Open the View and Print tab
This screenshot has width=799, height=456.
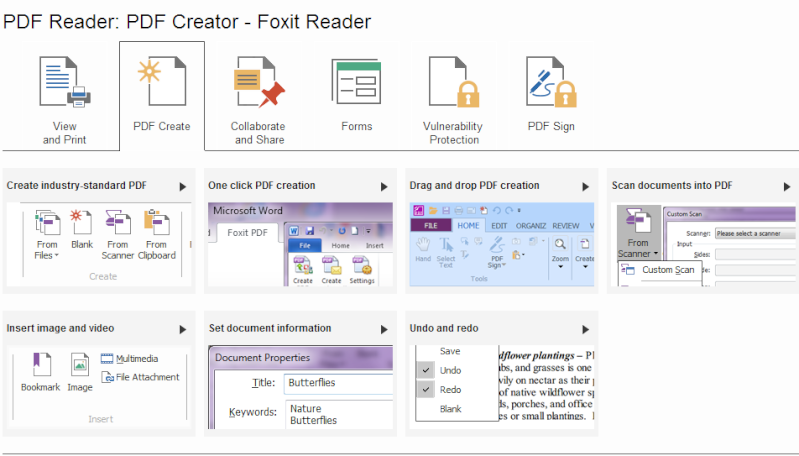pyautogui.click(x=64, y=98)
